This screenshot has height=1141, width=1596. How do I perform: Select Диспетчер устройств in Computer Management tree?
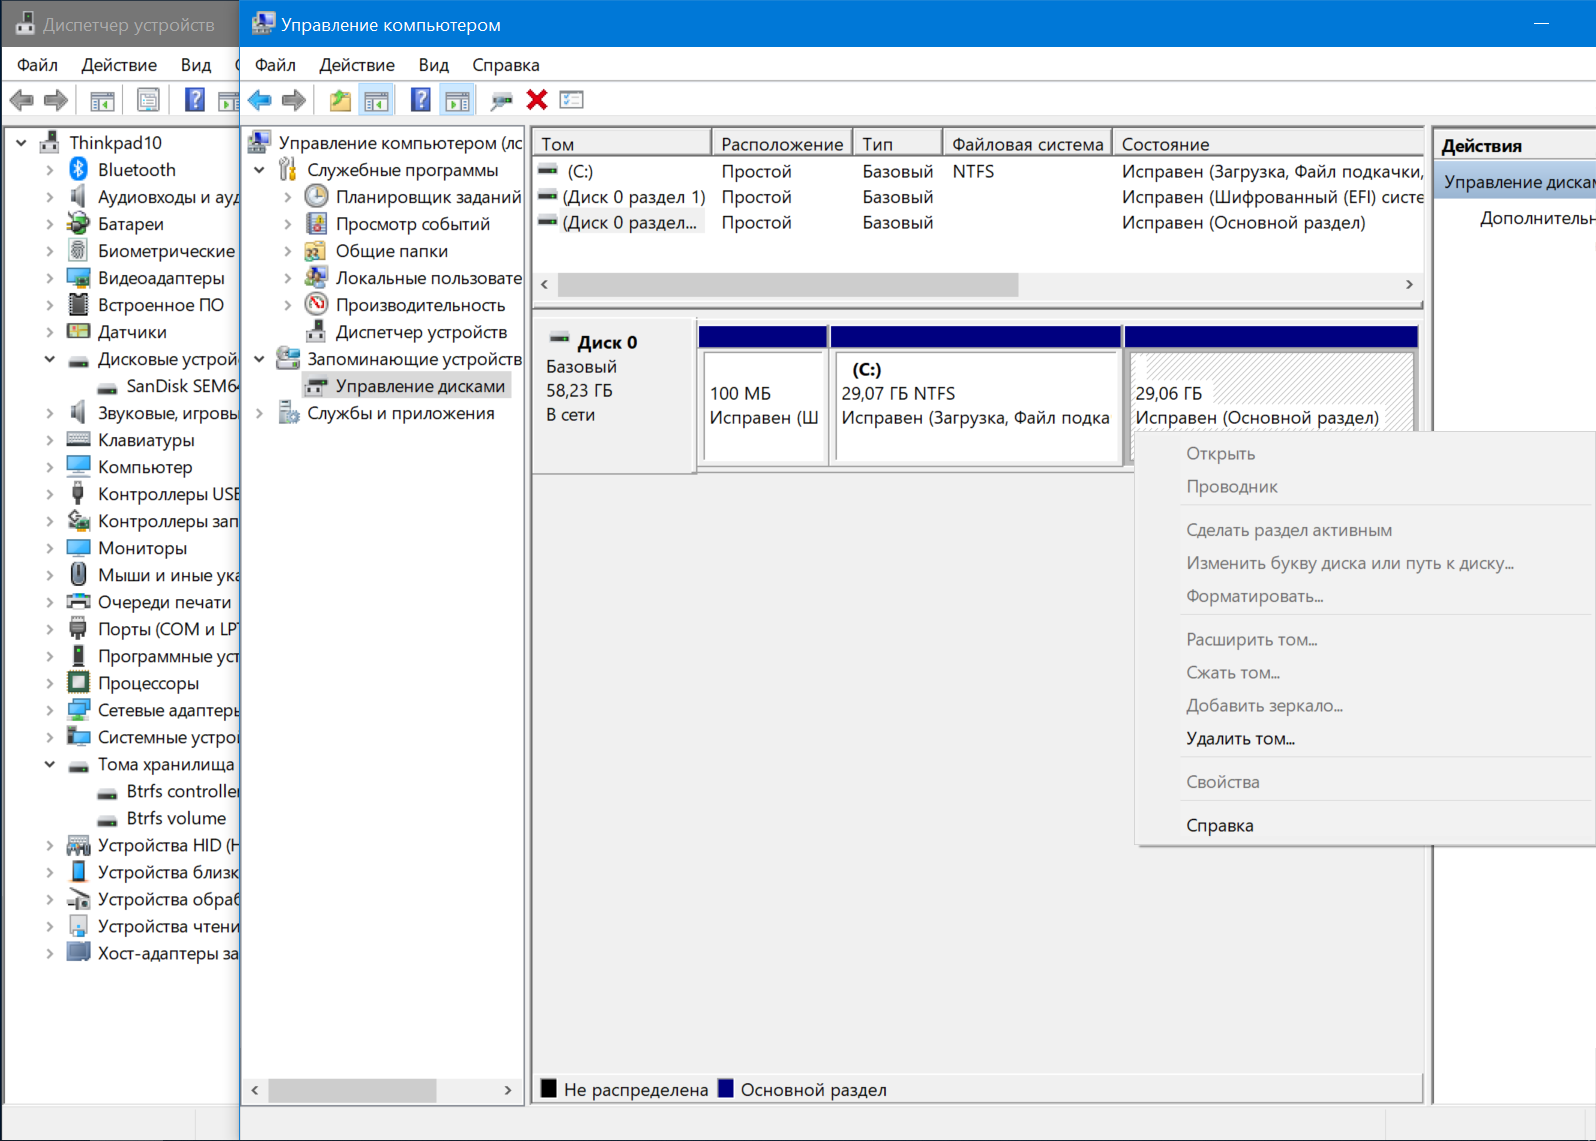(x=421, y=332)
